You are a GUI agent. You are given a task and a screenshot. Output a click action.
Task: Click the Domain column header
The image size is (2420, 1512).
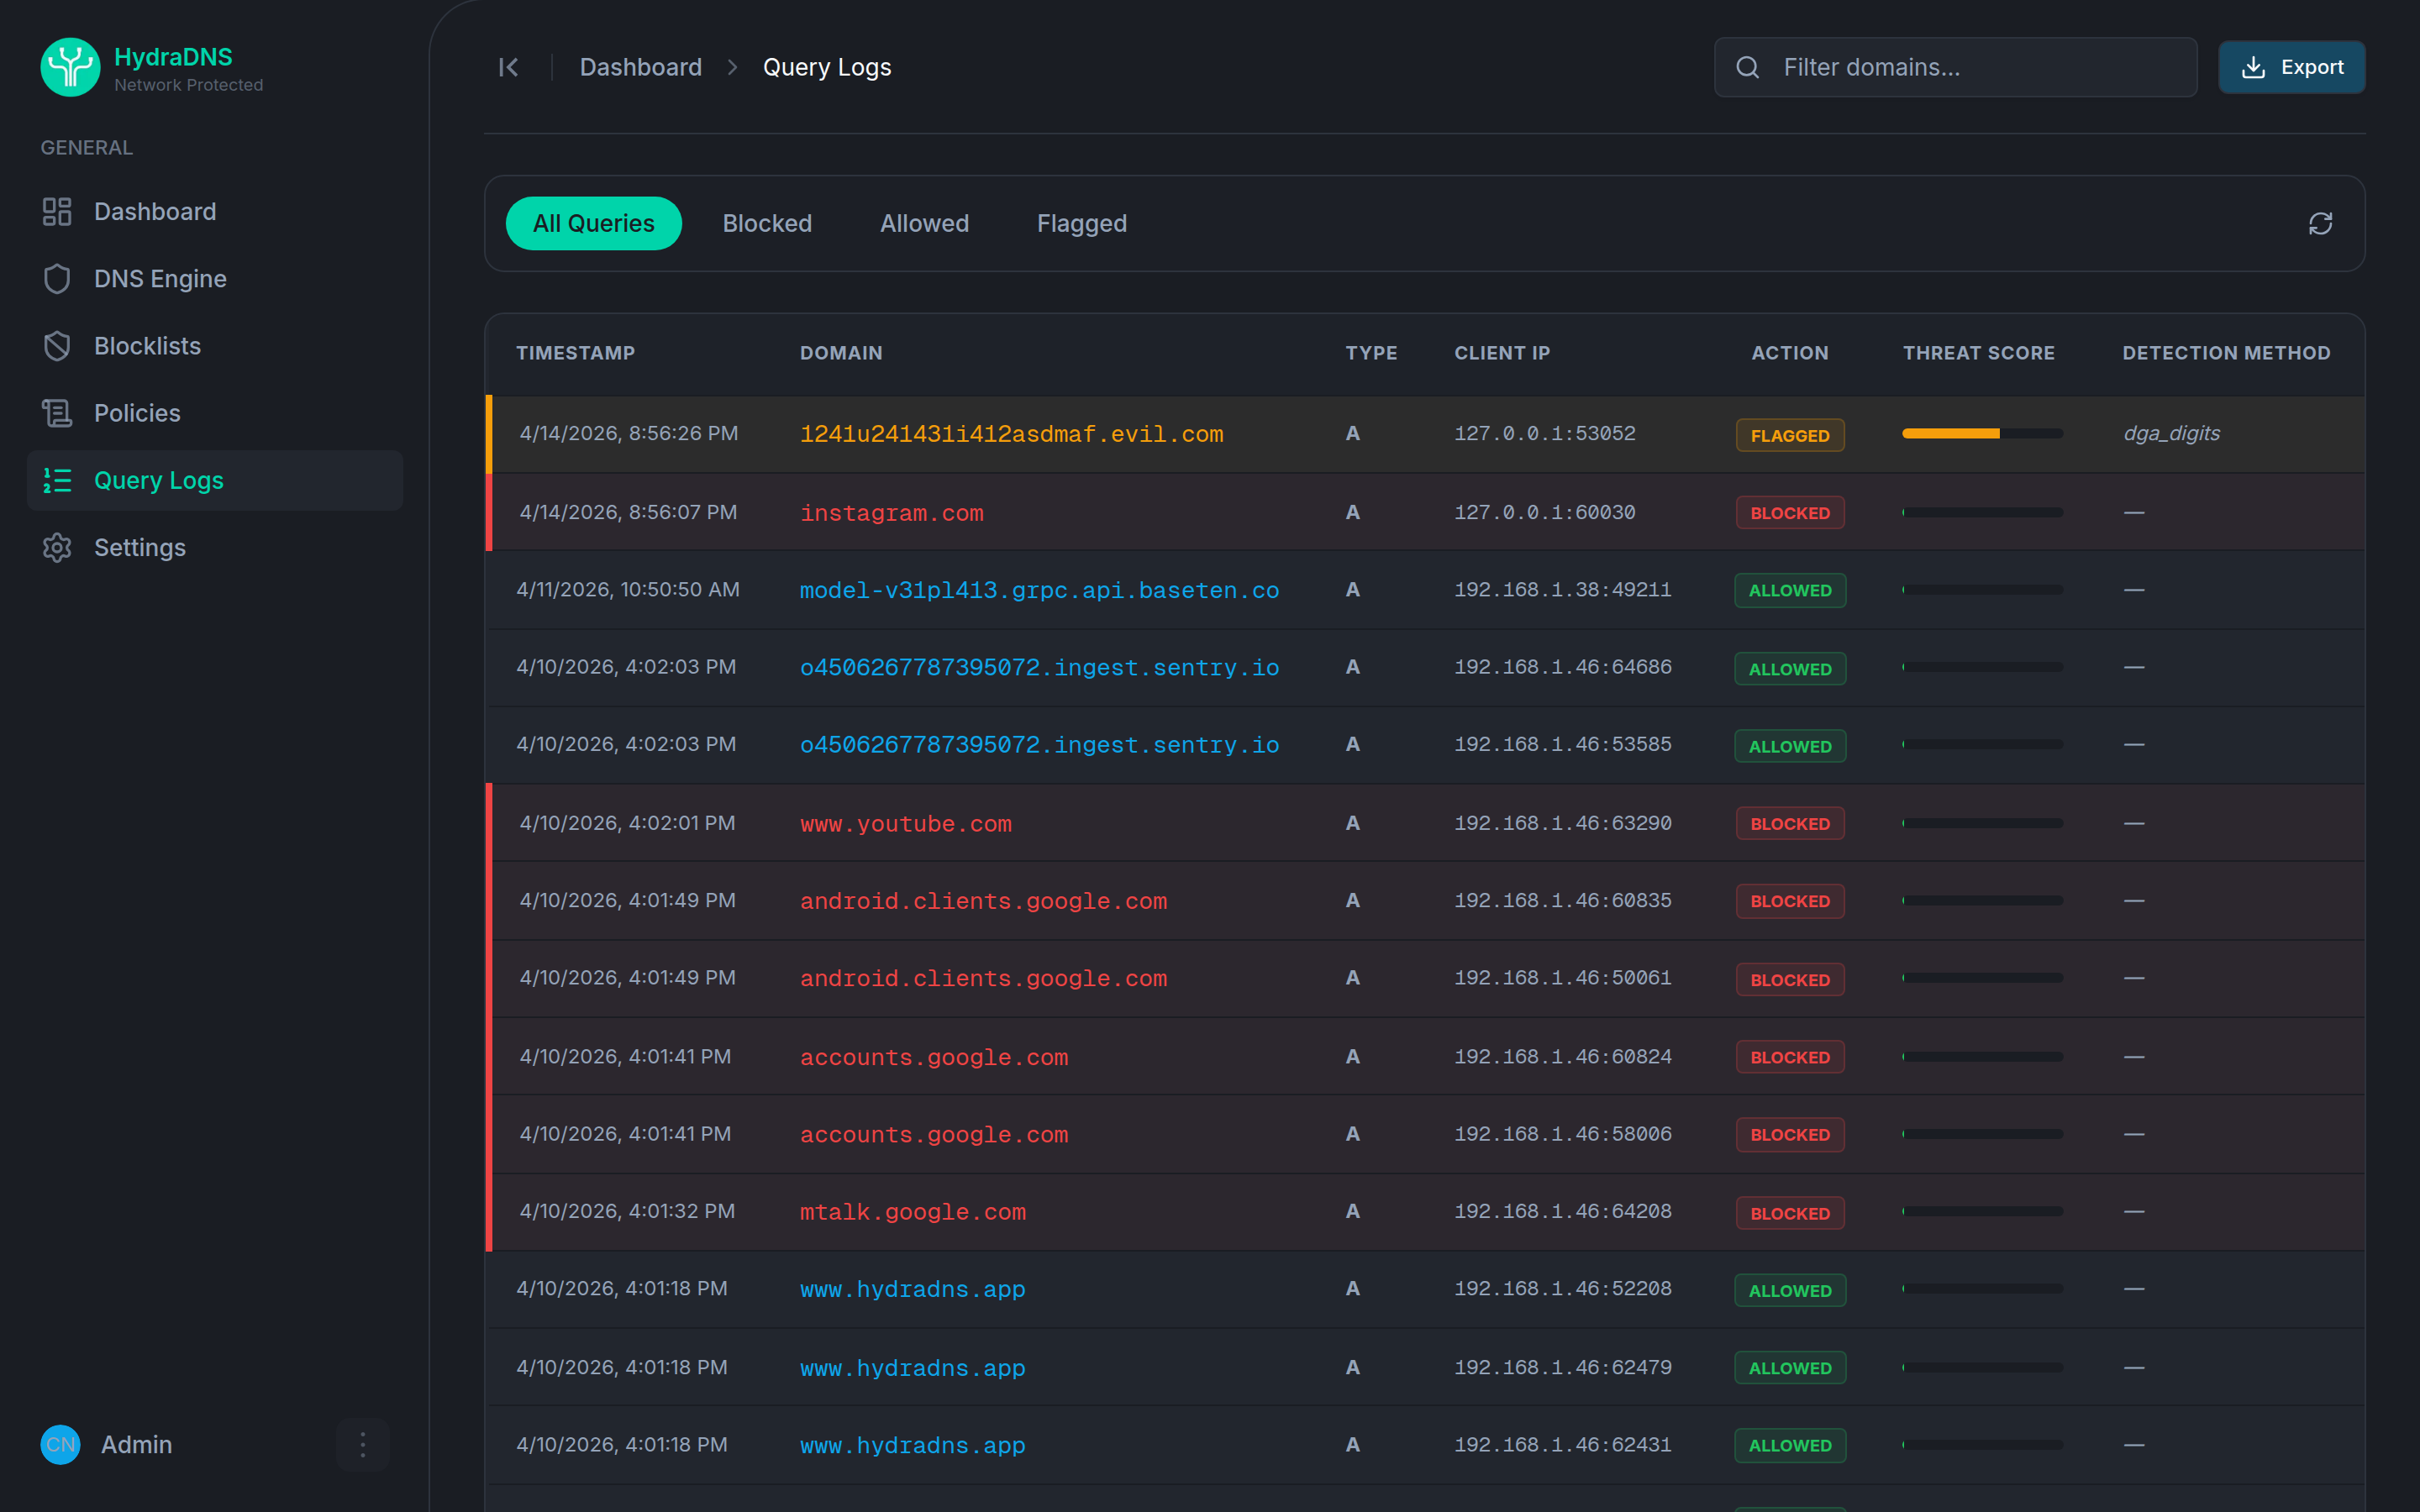(x=841, y=353)
